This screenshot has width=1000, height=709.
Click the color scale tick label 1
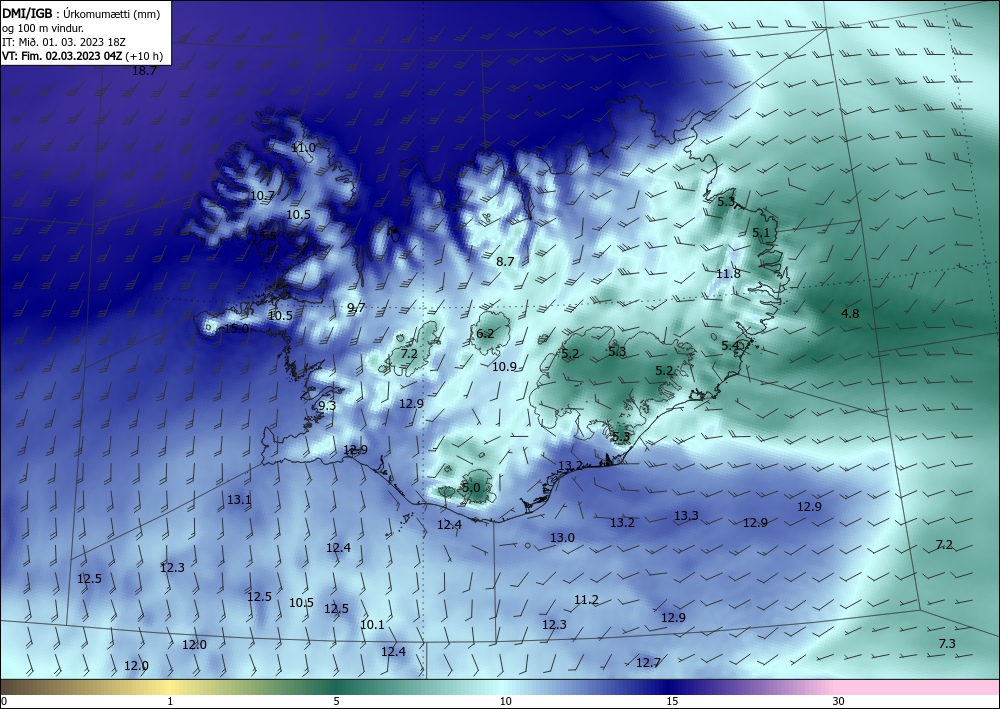point(170,702)
